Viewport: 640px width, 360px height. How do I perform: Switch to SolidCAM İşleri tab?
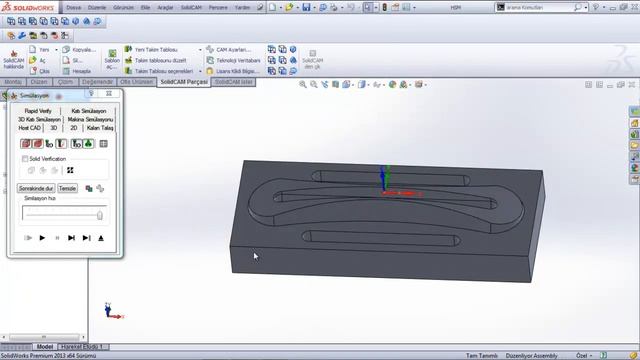tap(234, 82)
